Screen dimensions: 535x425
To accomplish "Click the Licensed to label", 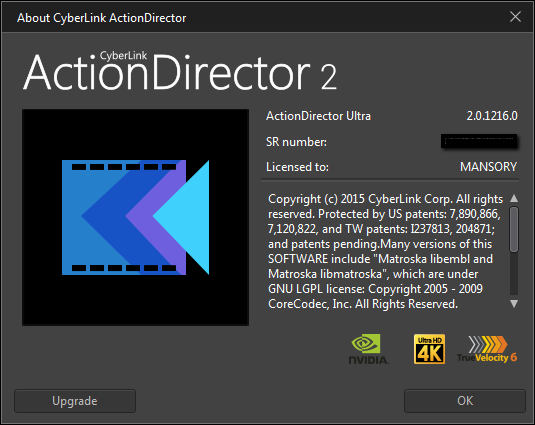I will point(297,167).
